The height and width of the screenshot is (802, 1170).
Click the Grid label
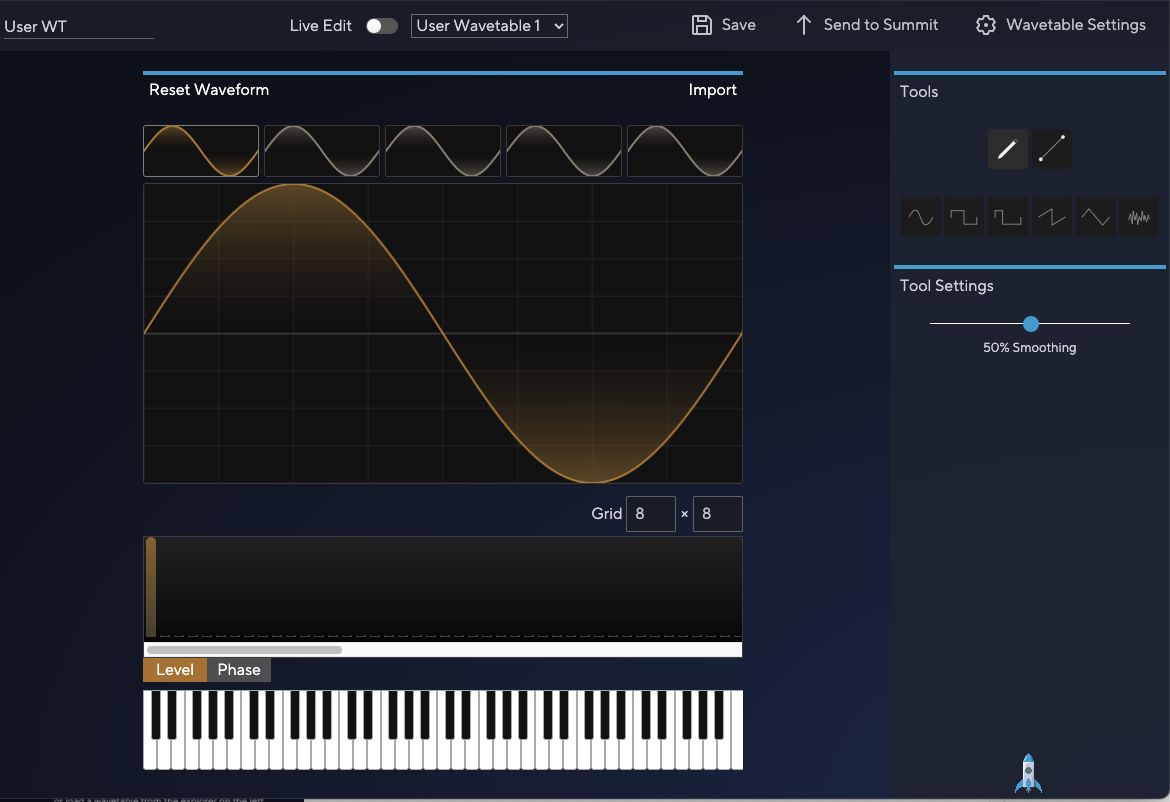coord(606,513)
